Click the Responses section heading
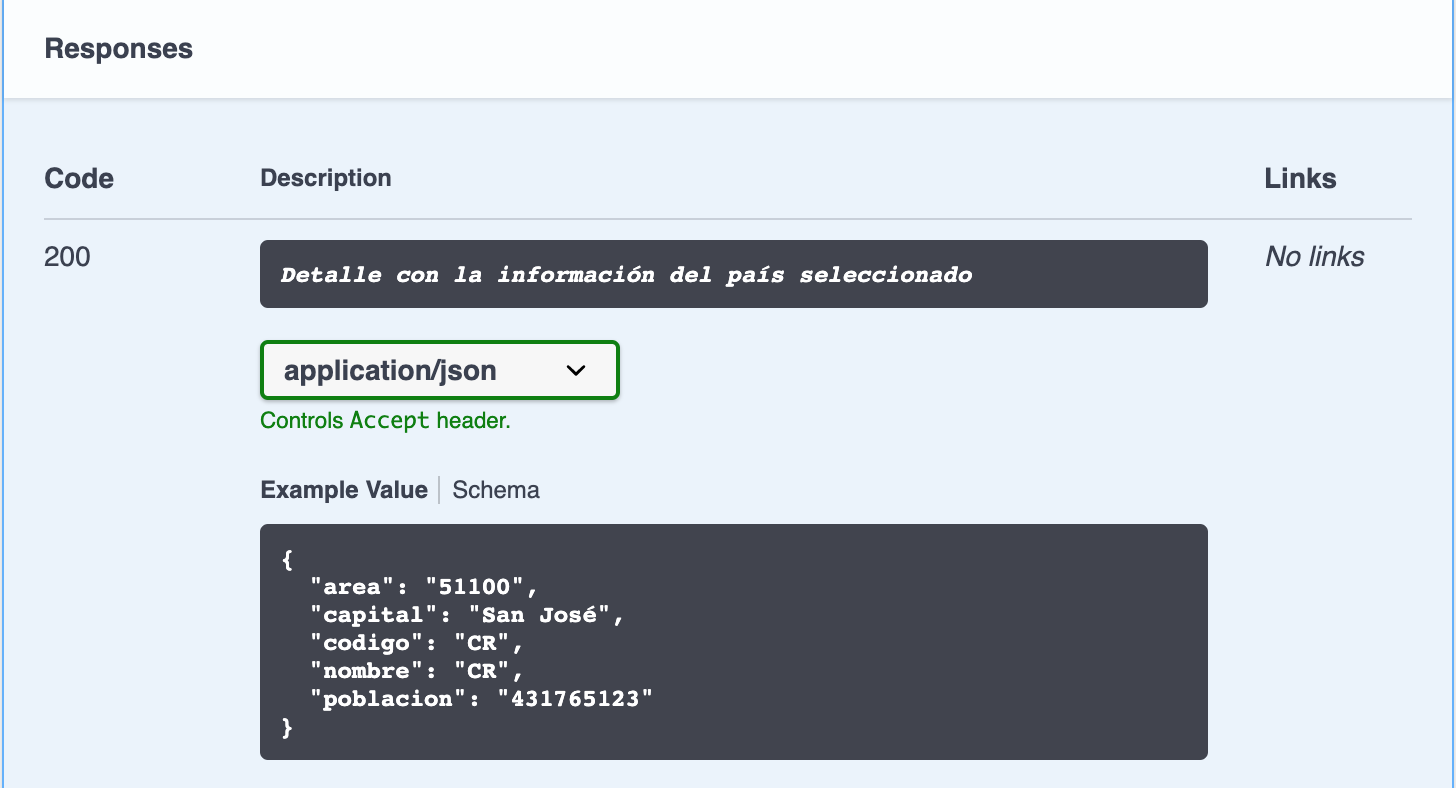Screen dimensions: 1456x788 coord(118,49)
